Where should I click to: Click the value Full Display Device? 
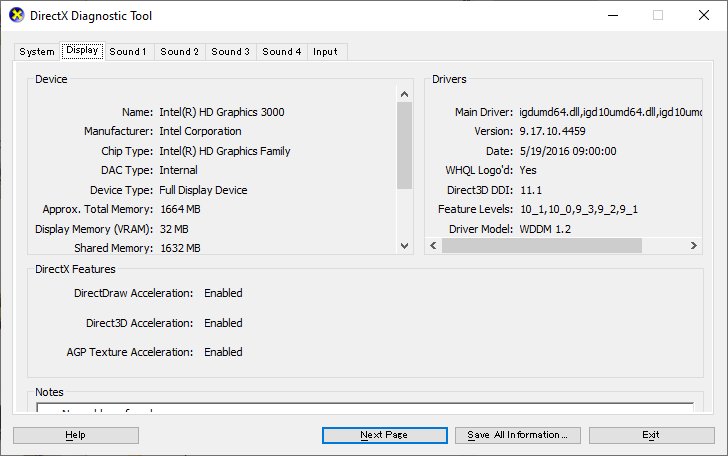pyautogui.click(x=203, y=190)
